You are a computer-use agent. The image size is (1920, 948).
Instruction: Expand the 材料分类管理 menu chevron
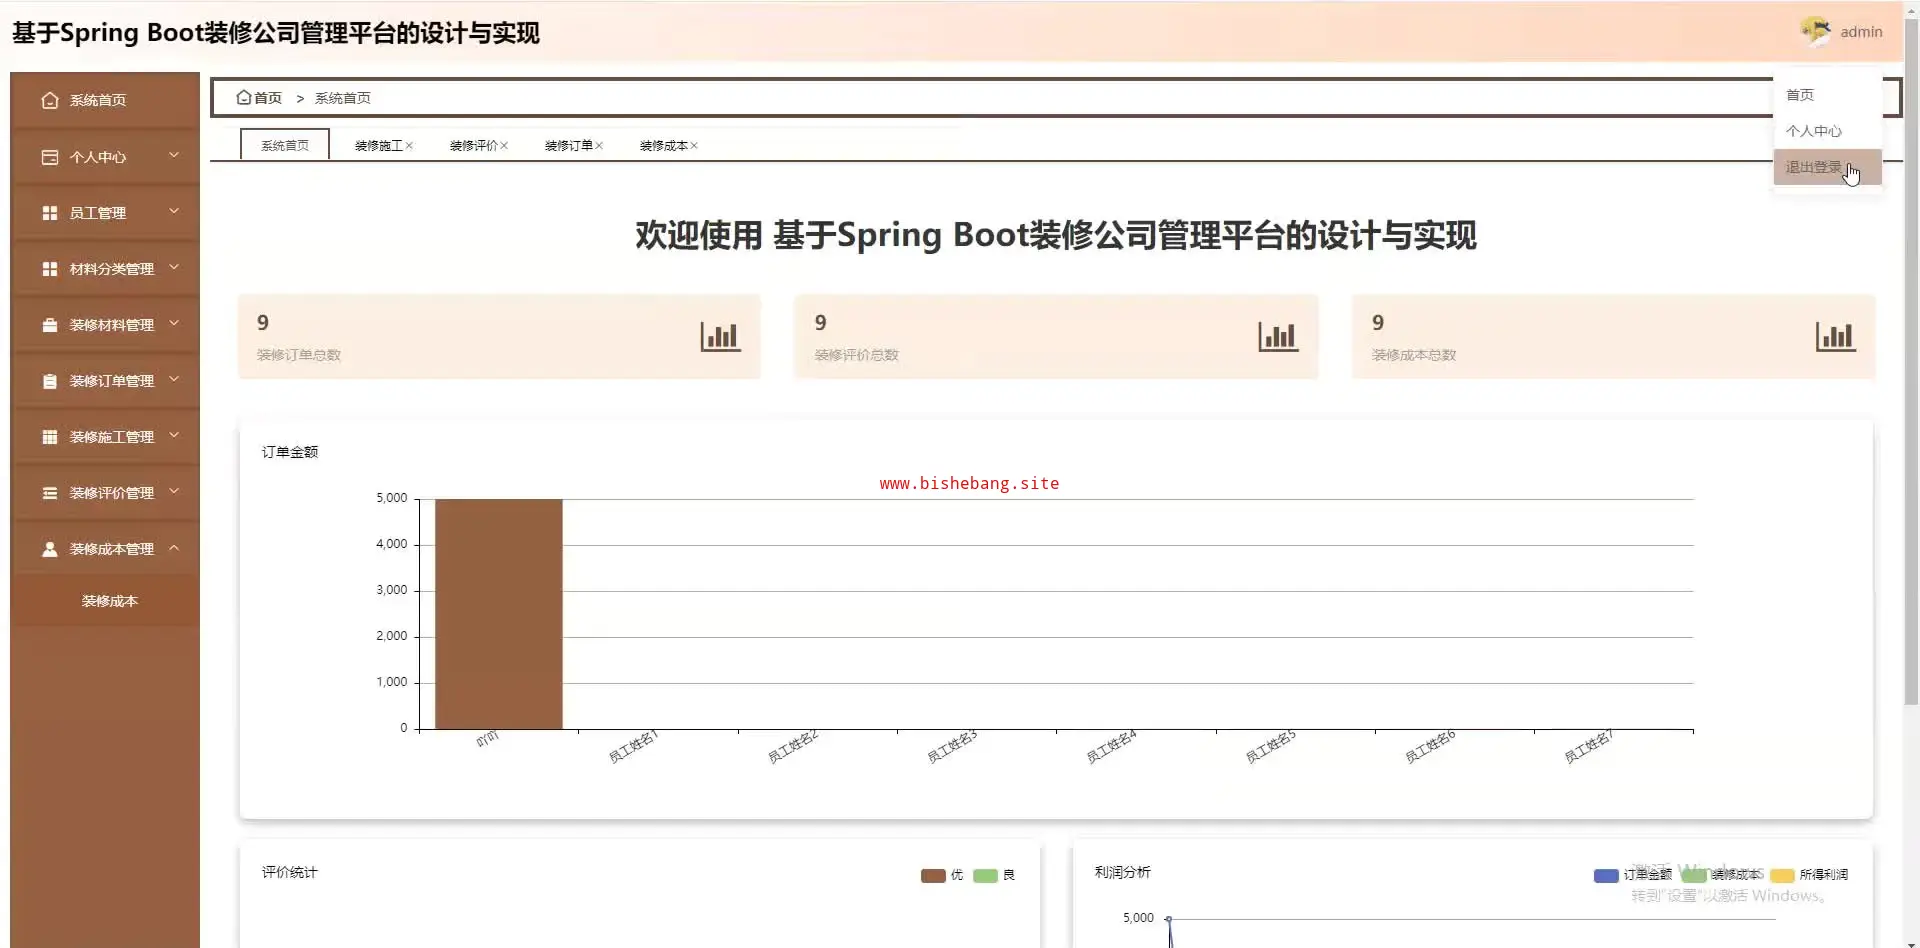174,267
